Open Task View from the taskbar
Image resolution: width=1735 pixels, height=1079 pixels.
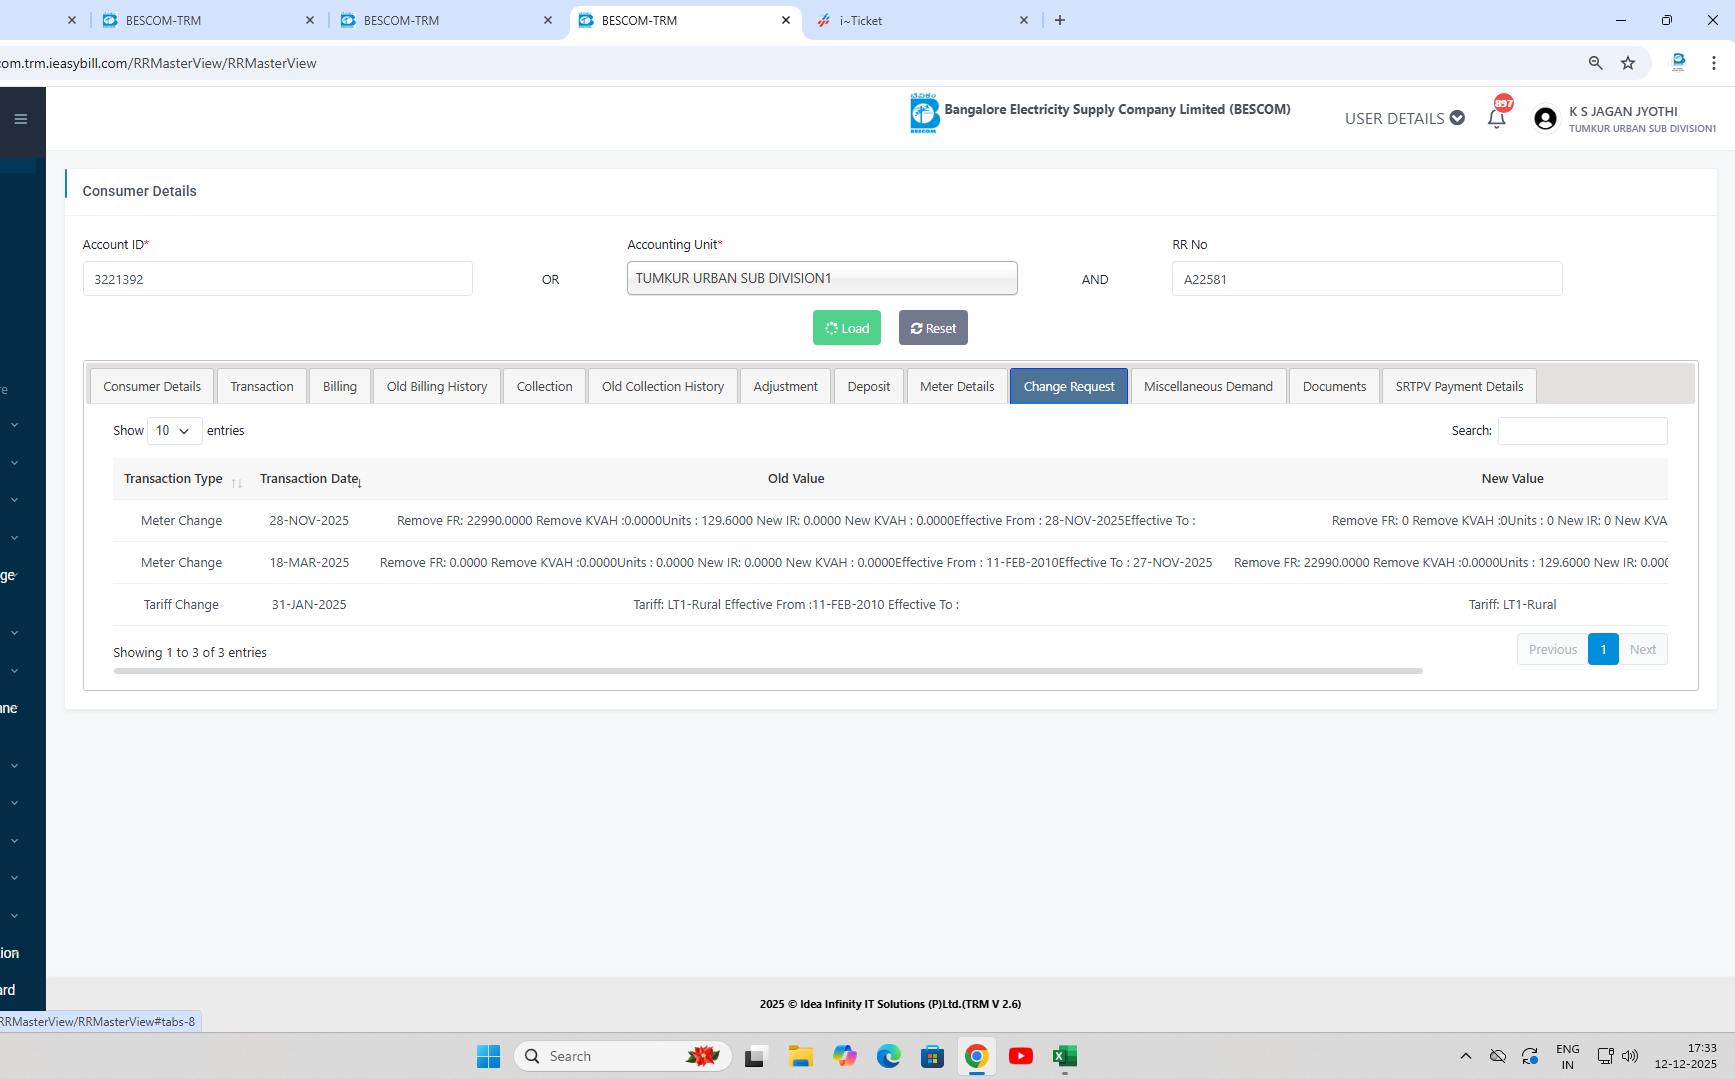(x=756, y=1056)
